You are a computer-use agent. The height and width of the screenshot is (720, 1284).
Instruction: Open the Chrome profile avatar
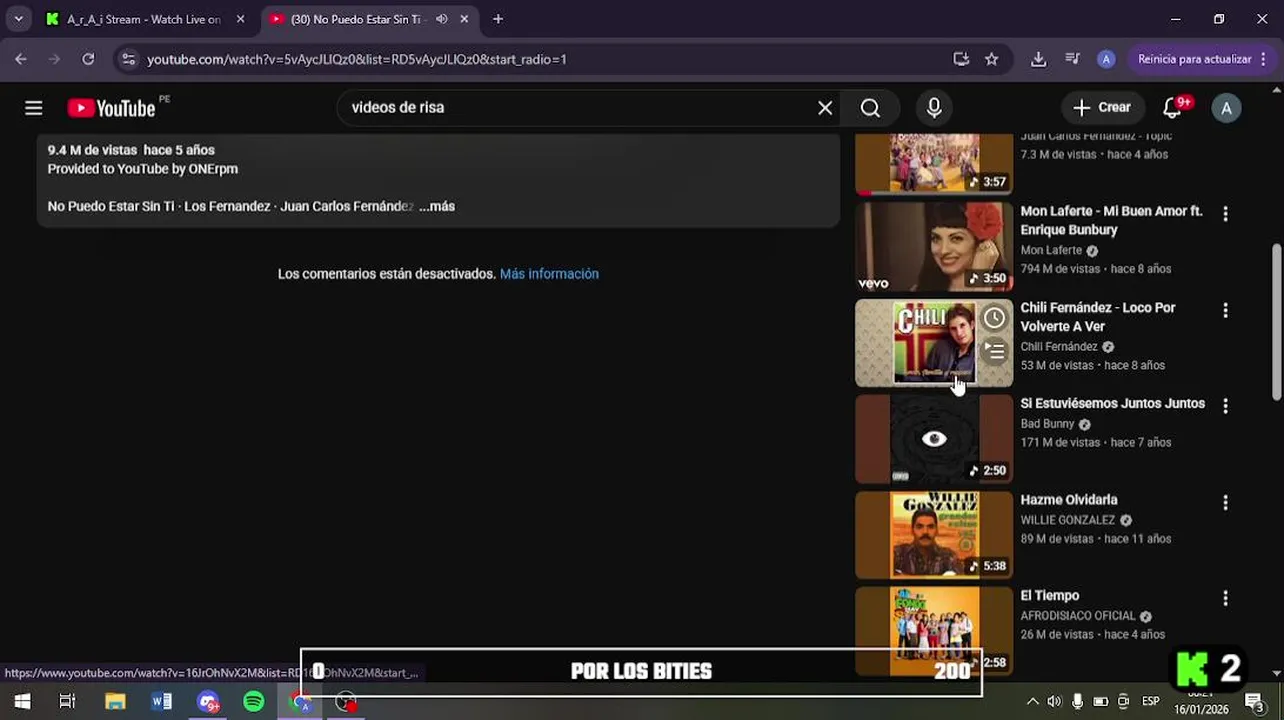click(1106, 59)
